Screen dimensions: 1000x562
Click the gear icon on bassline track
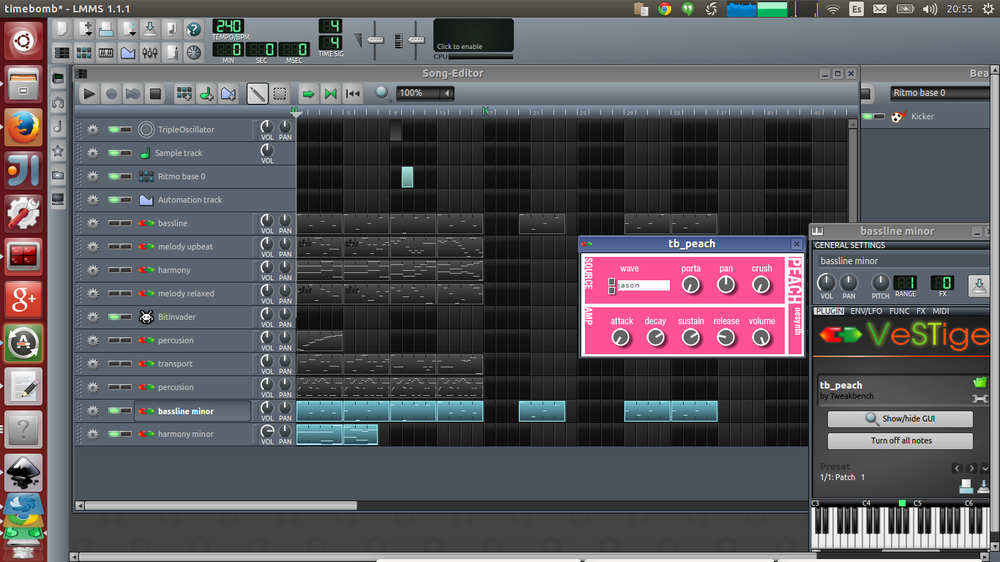pyautogui.click(x=92, y=223)
